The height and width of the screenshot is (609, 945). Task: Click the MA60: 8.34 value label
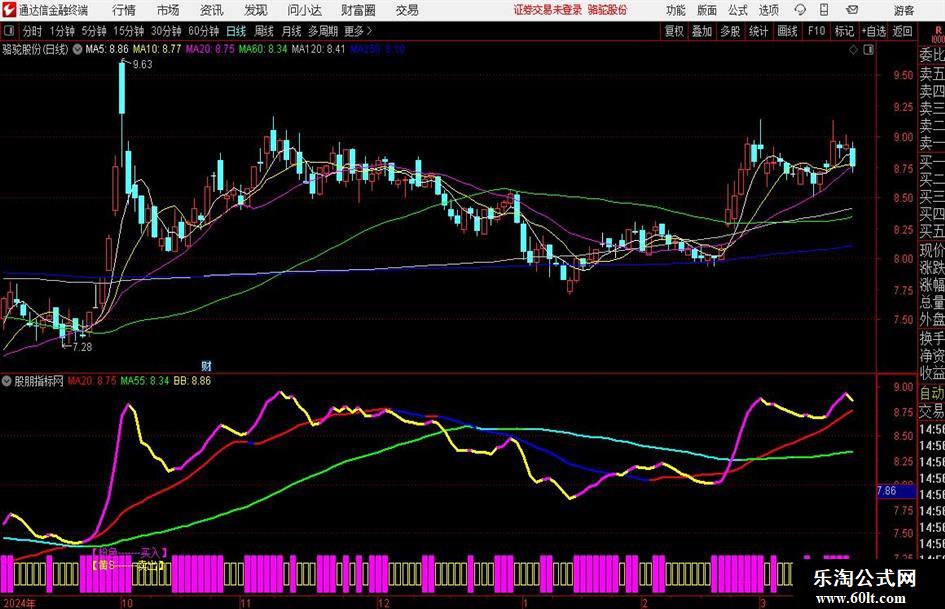click(263, 49)
